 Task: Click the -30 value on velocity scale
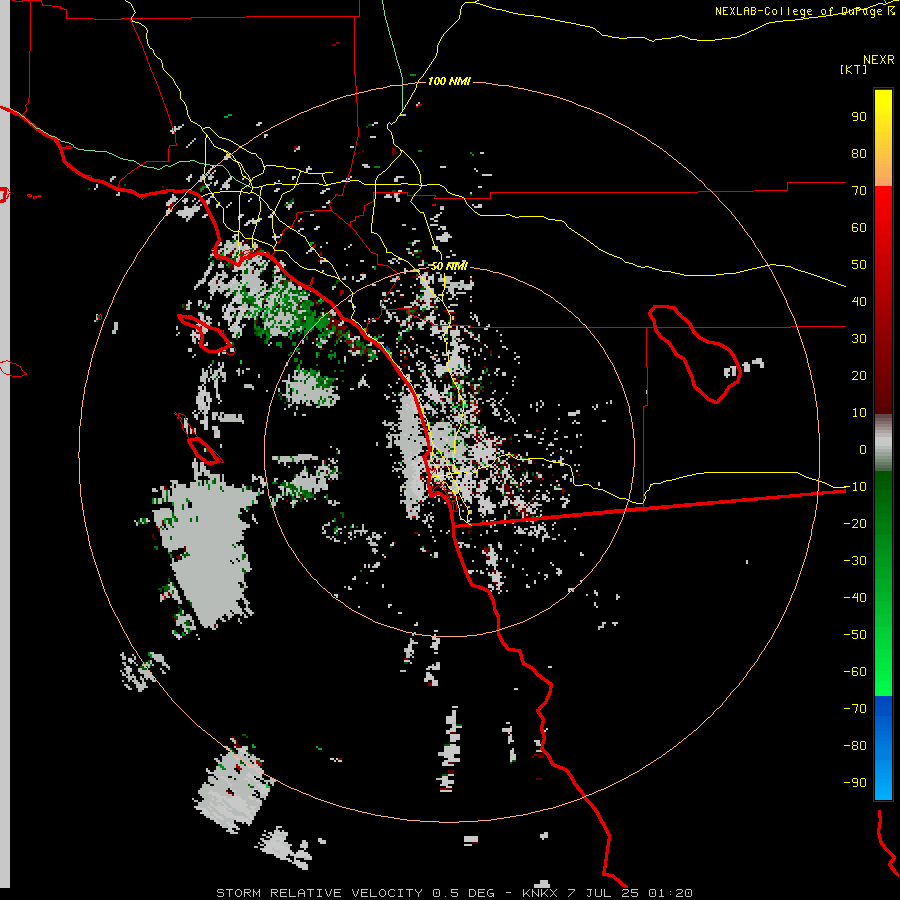[855, 561]
